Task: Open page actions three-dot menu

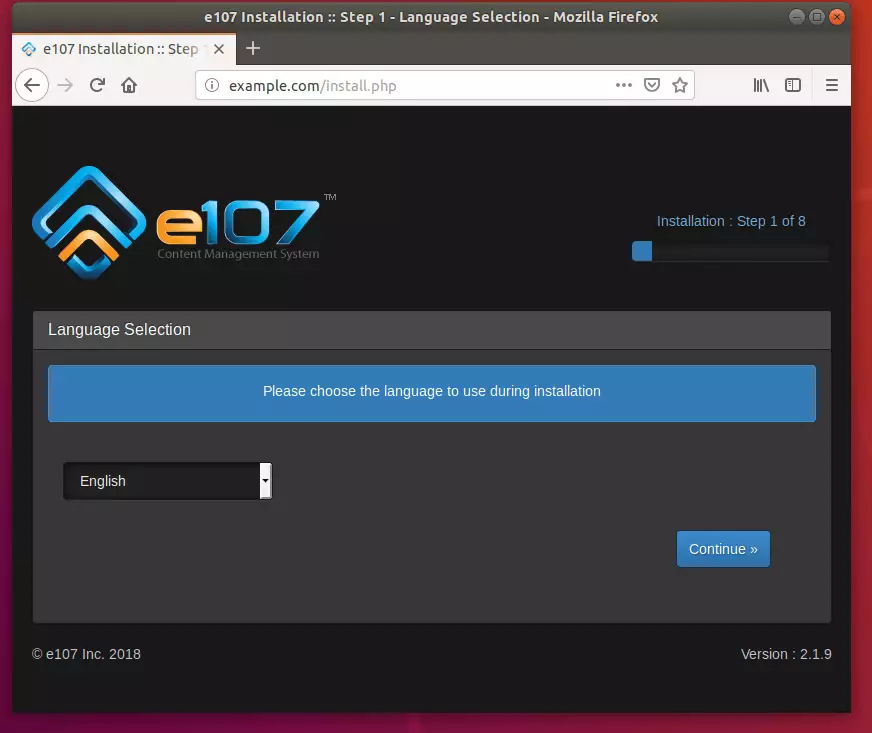Action: [623, 85]
